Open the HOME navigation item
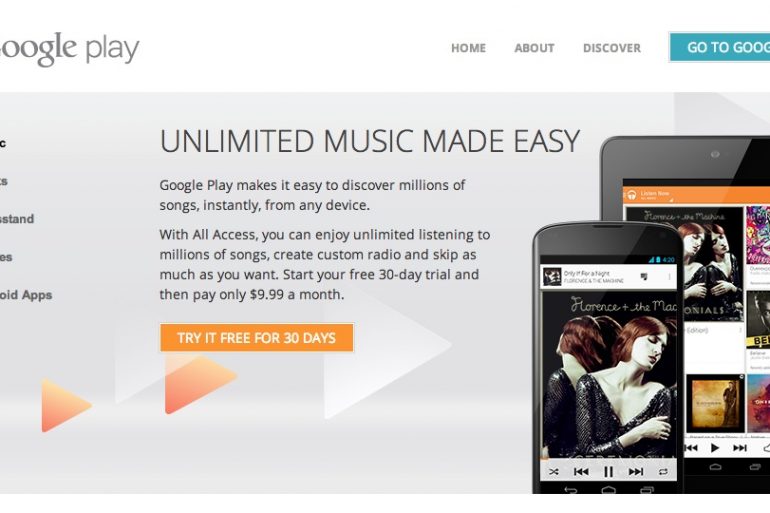770x513 pixels. click(x=468, y=48)
